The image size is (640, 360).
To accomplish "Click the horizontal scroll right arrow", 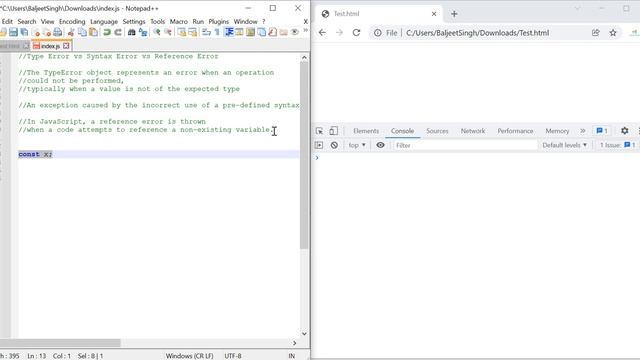I will tap(294, 343).
